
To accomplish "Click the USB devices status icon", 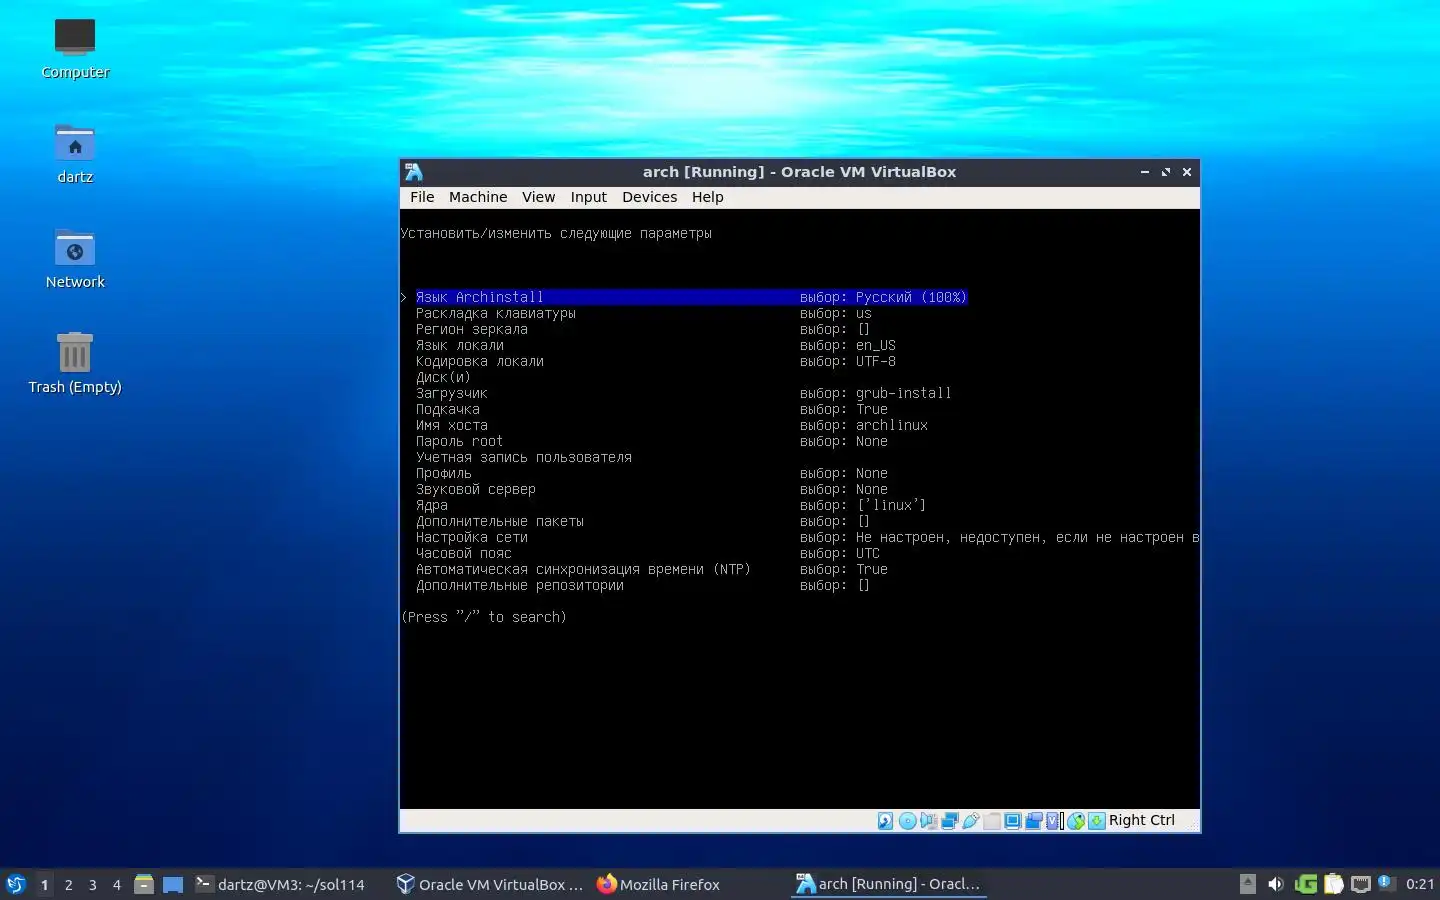I will [970, 821].
